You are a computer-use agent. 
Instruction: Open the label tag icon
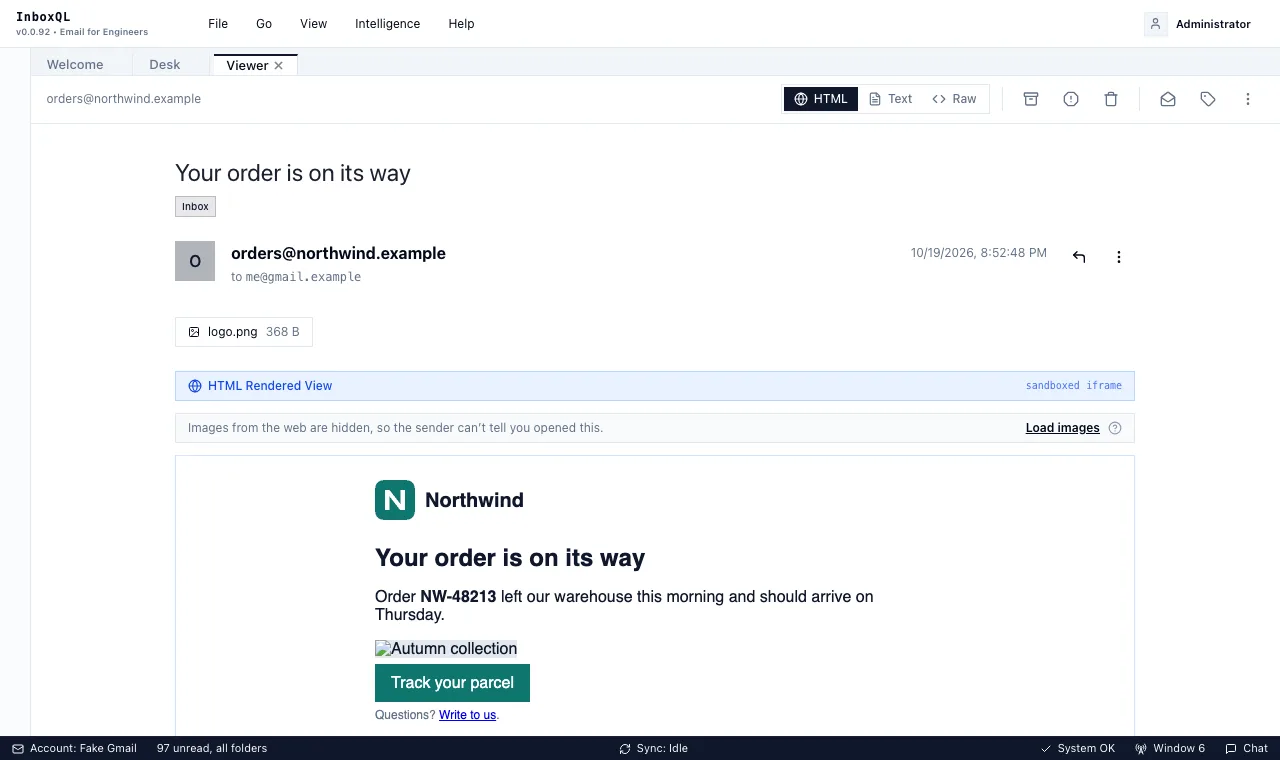click(1208, 99)
